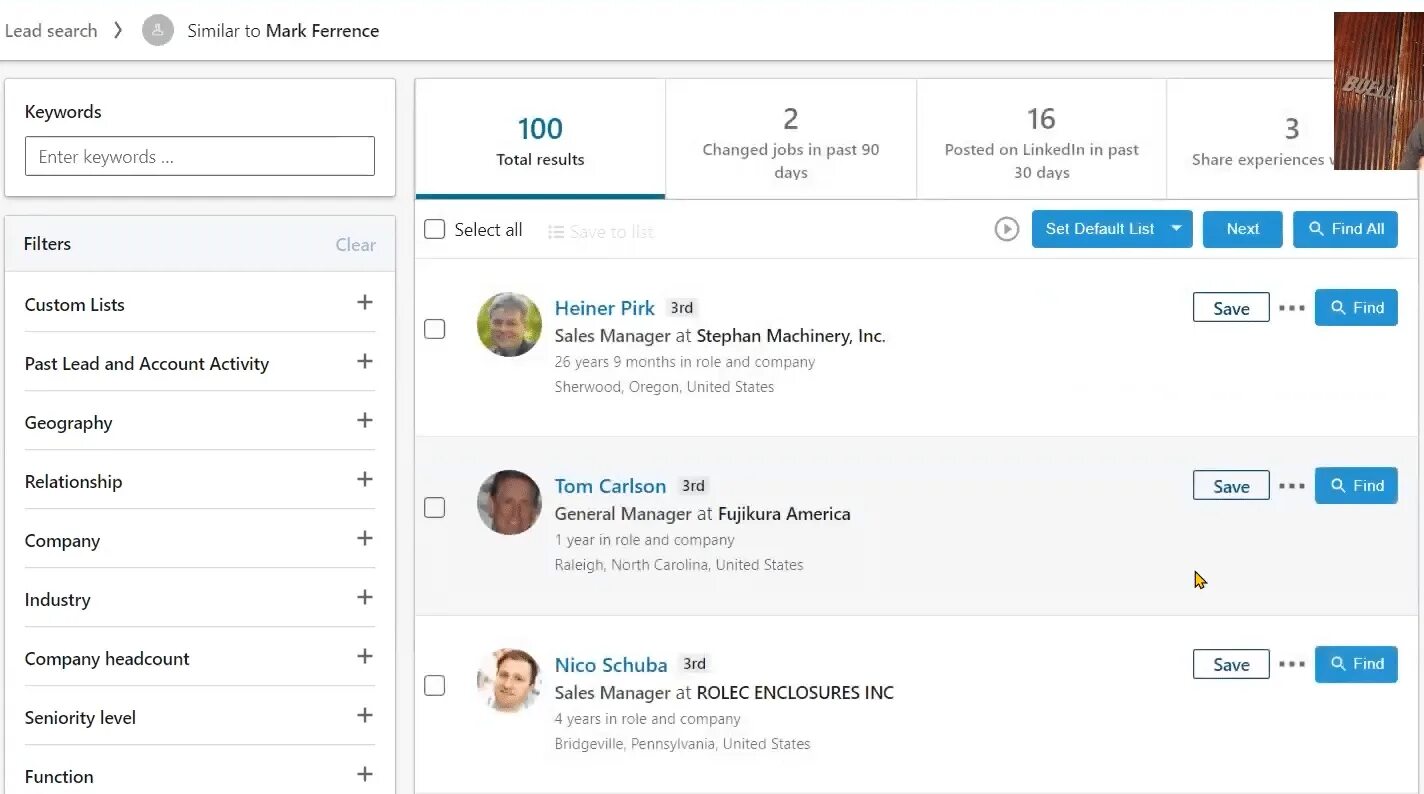Expand the Geography filter
Image resolution: width=1424 pixels, height=794 pixels.
[364, 421]
